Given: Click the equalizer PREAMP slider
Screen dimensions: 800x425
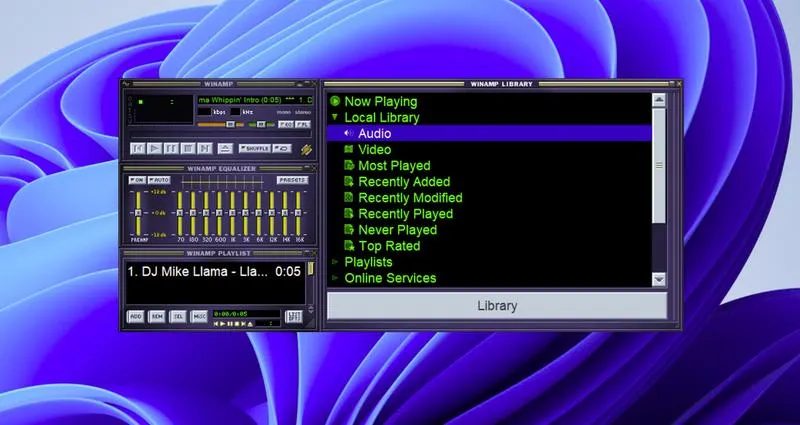Looking at the screenshot, I should [x=137, y=212].
